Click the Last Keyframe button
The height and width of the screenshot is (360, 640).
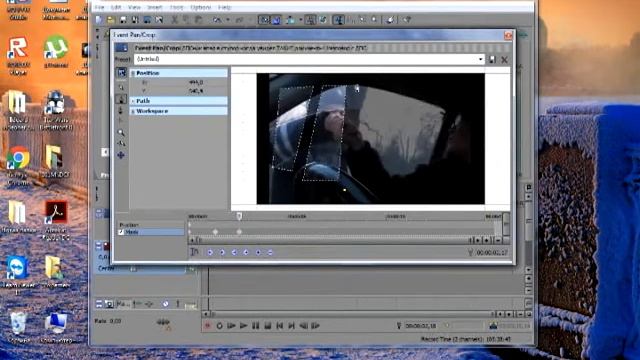(246, 252)
